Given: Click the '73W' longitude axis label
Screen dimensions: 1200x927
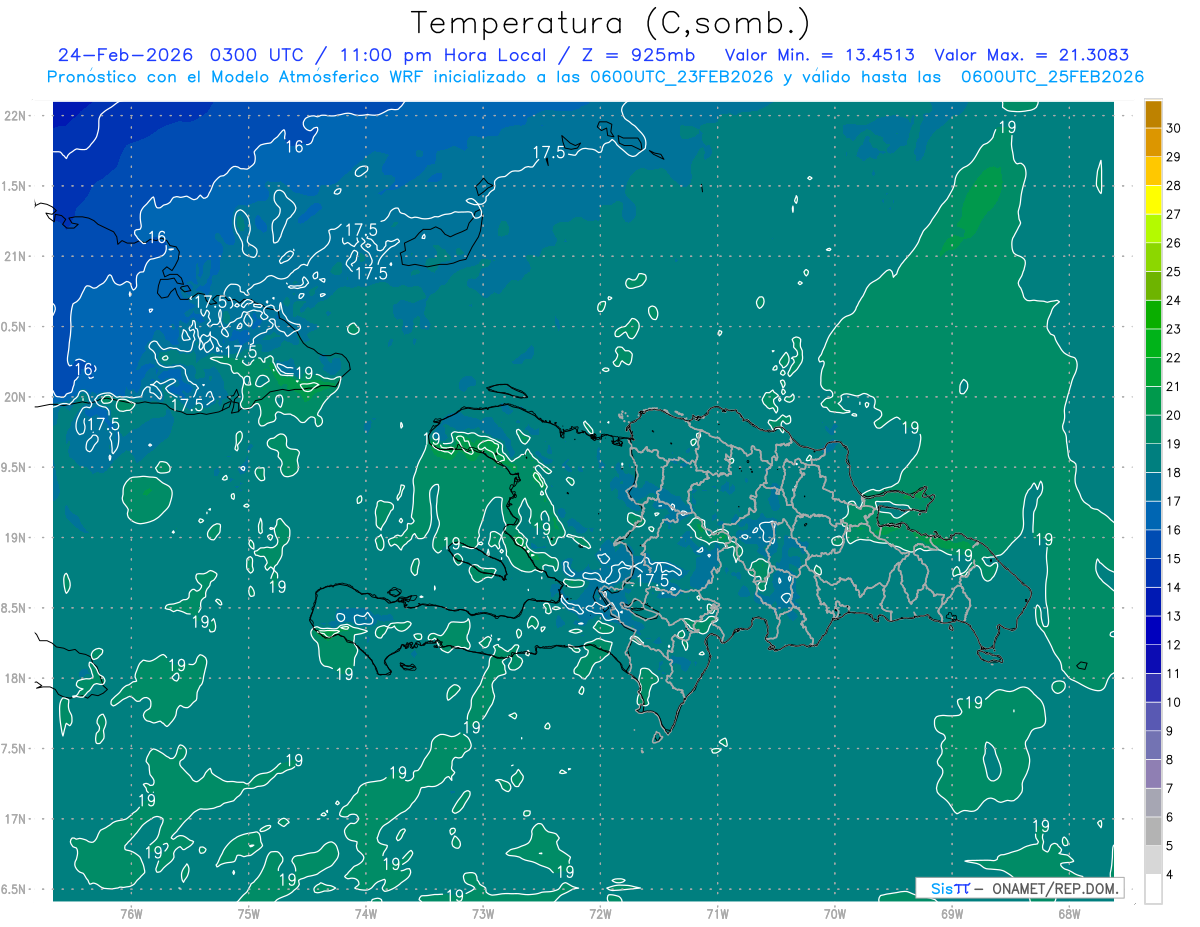Looking at the screenshot, I should [x=483, y=913].
